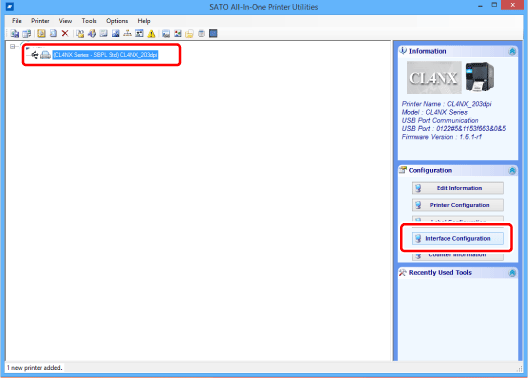Viewport: 528px width, 378px height.
Task: Collapse the Recently Used Tools panel
Action: tap(512, 273)
